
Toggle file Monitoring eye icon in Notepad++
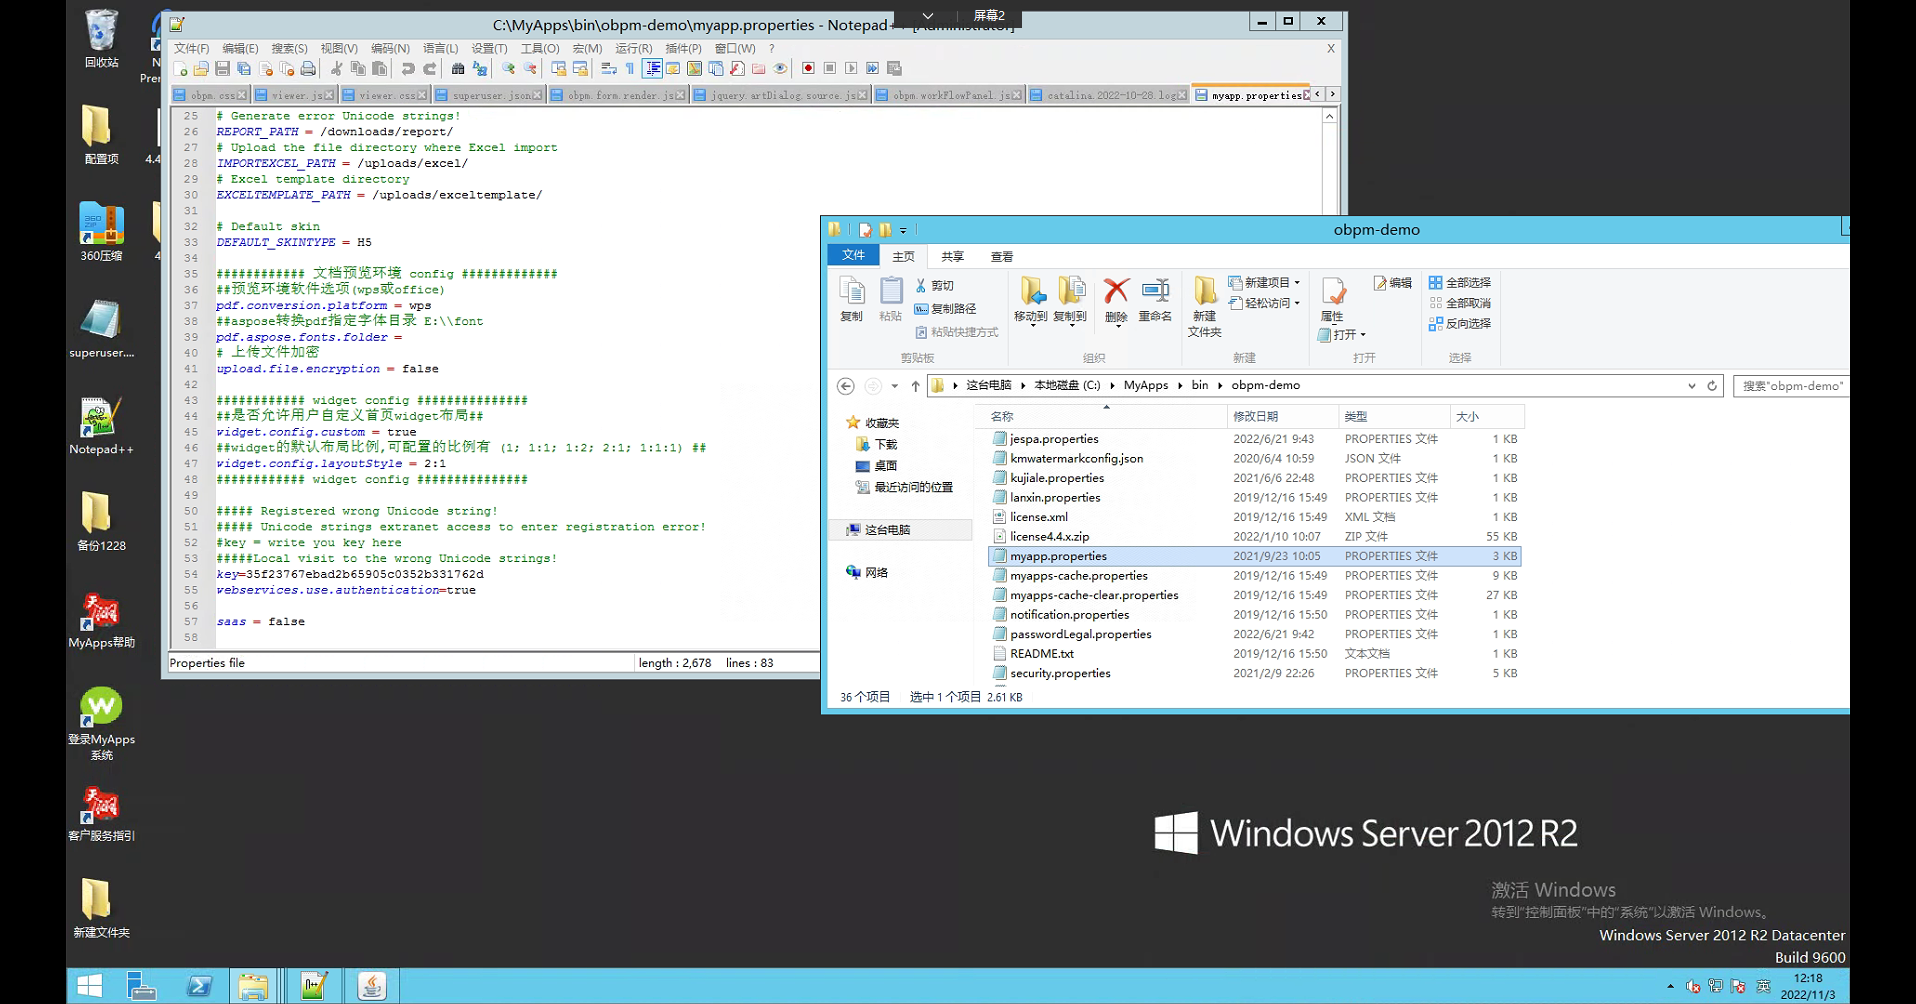pyautogui.click(x=780, y=69)
